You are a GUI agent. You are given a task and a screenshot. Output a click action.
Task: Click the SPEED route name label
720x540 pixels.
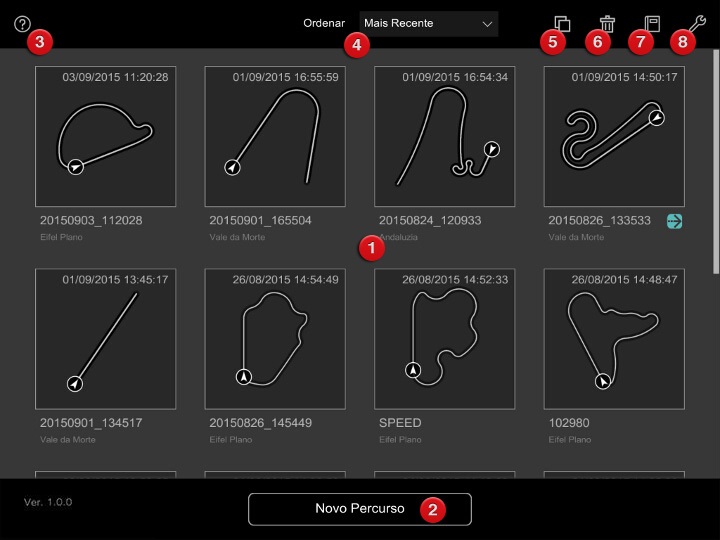400,423
